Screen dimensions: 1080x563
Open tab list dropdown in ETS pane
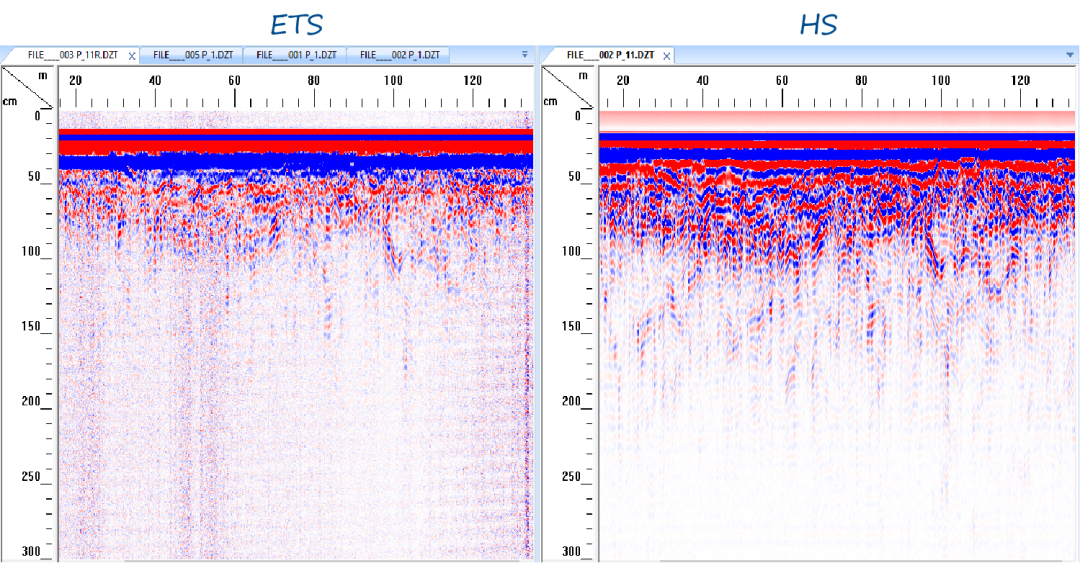[525, 55]
